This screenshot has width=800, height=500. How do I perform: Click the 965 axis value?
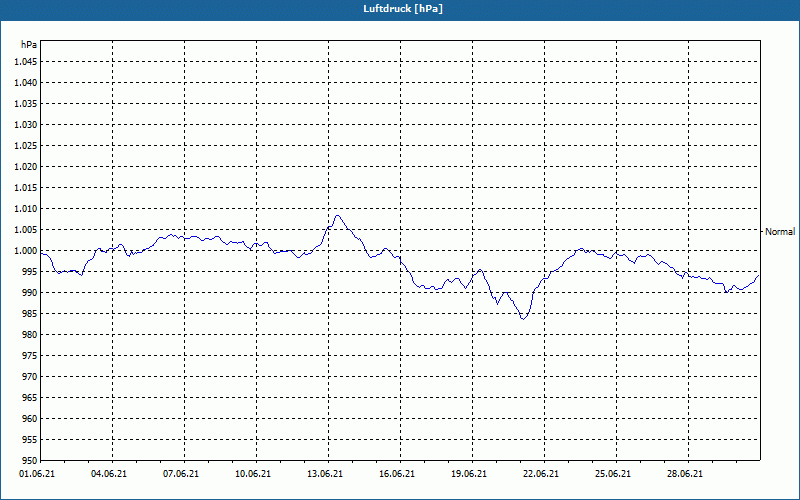pos(30,397)
